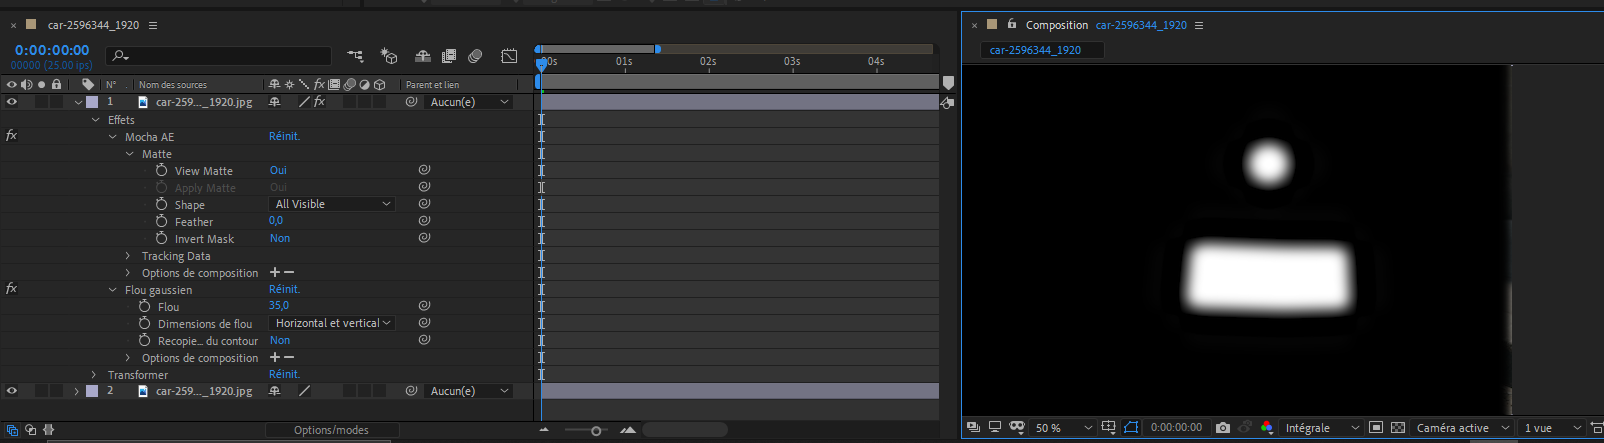Hide layer 1 with eye toggle
This screenshot has width=1604, height=443.
[x=12, y=102]
